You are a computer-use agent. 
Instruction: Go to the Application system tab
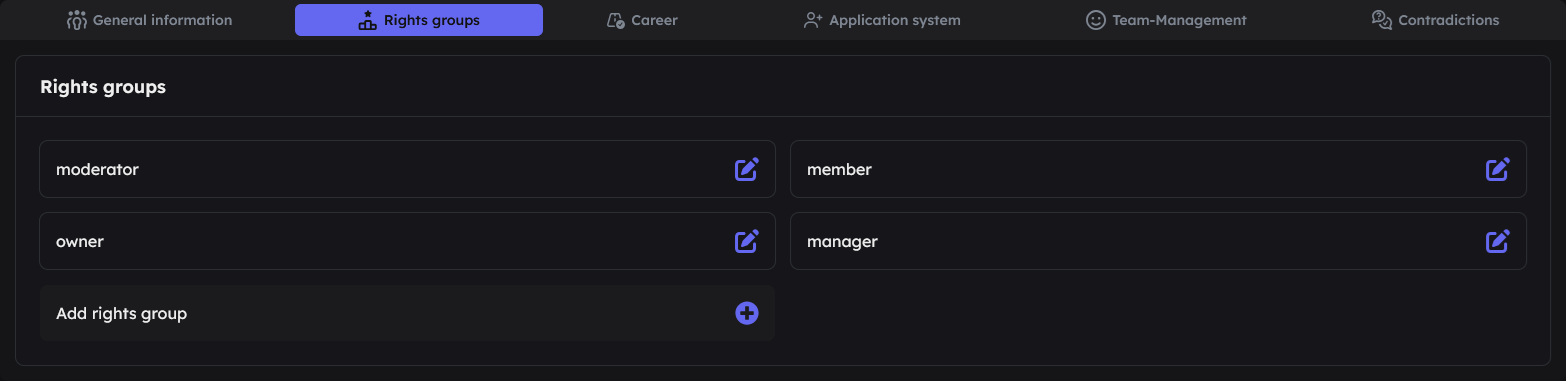[882, 20]
